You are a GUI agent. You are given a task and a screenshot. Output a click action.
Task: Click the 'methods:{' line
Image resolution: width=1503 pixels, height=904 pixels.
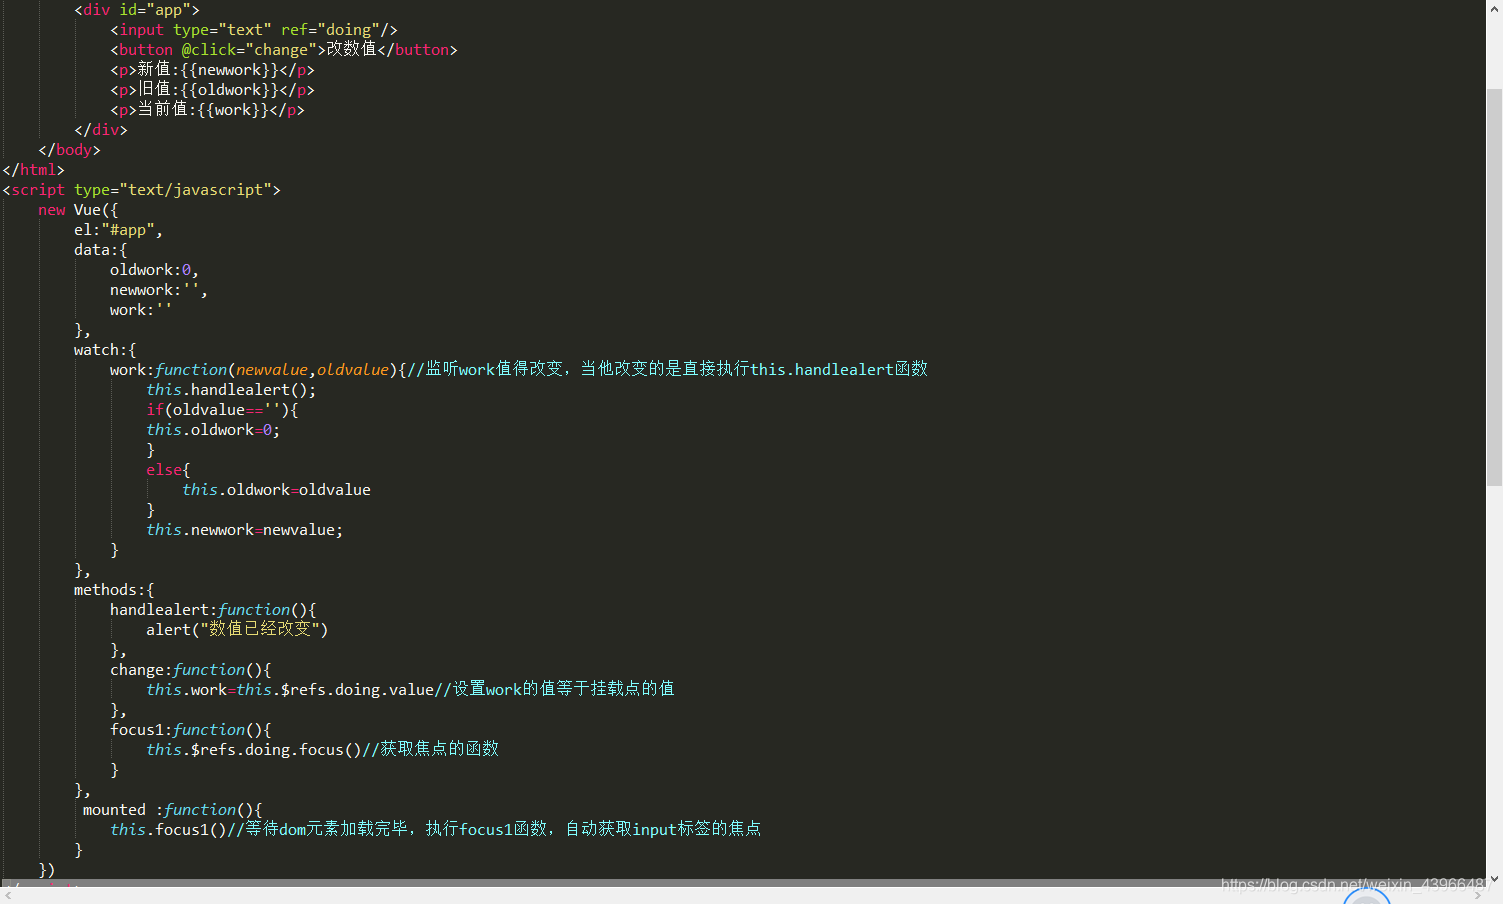114,590
